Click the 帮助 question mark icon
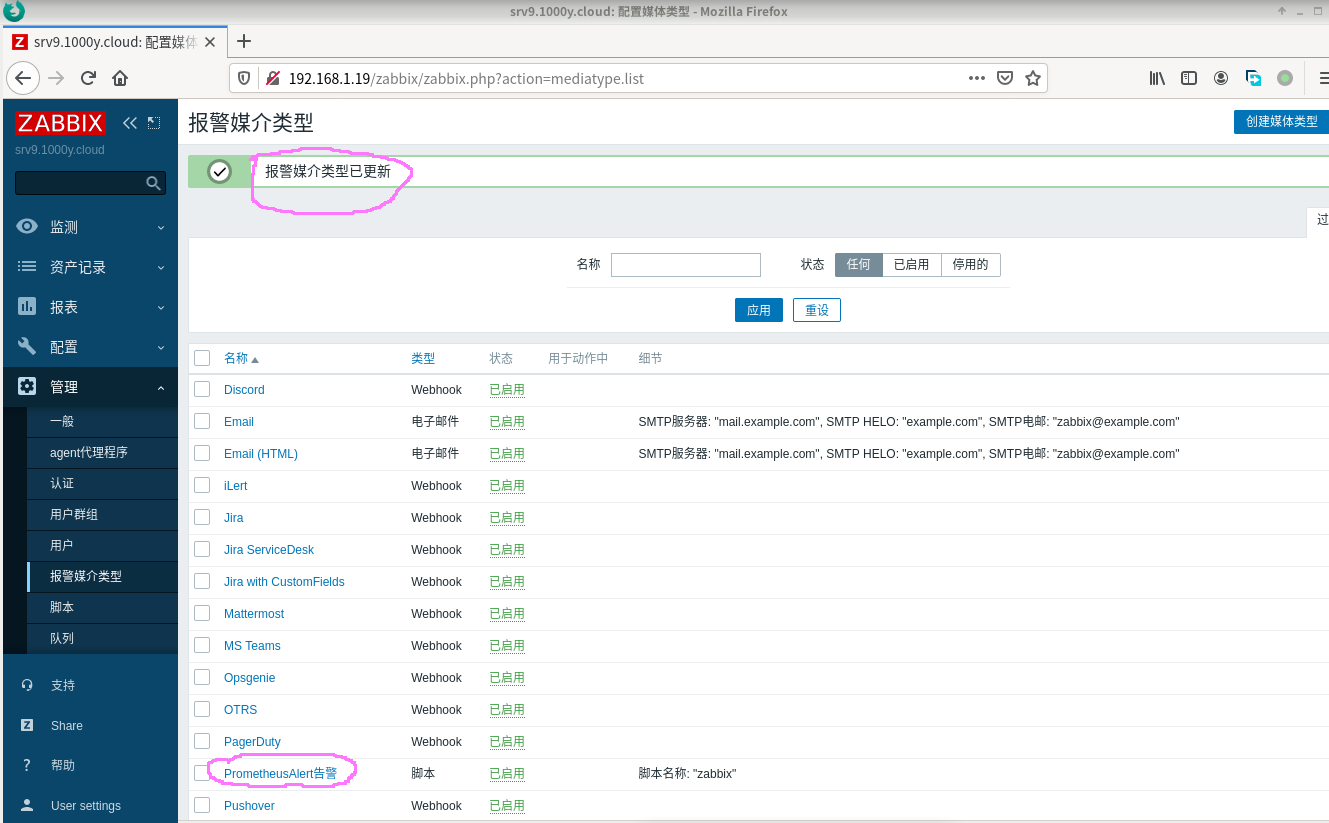This screenshot has width=1329, height=823. (28, 765)
